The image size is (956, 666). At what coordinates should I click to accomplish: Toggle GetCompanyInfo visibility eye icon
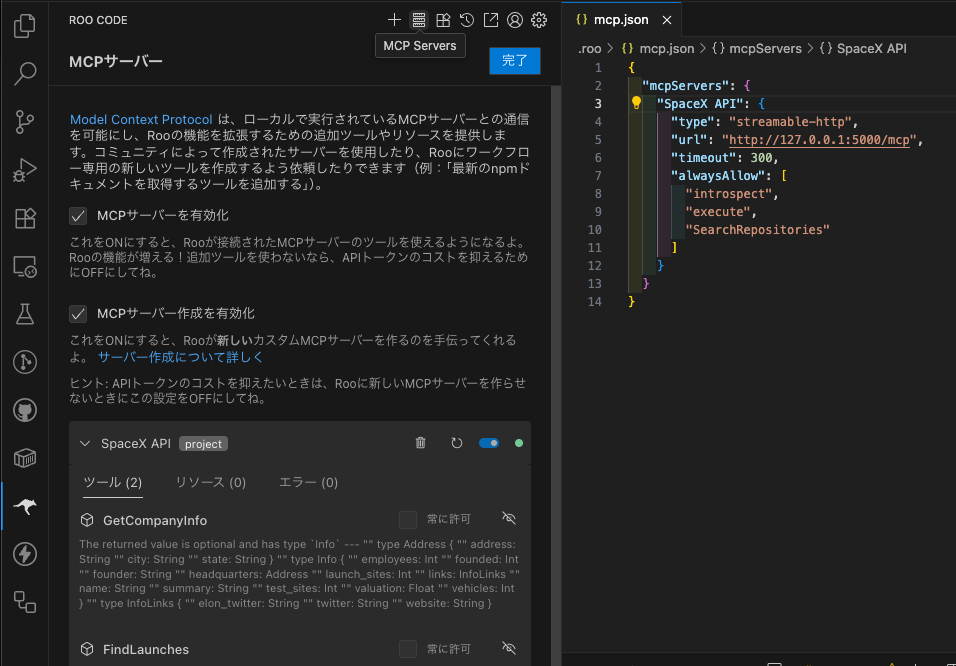pos(509,518)
